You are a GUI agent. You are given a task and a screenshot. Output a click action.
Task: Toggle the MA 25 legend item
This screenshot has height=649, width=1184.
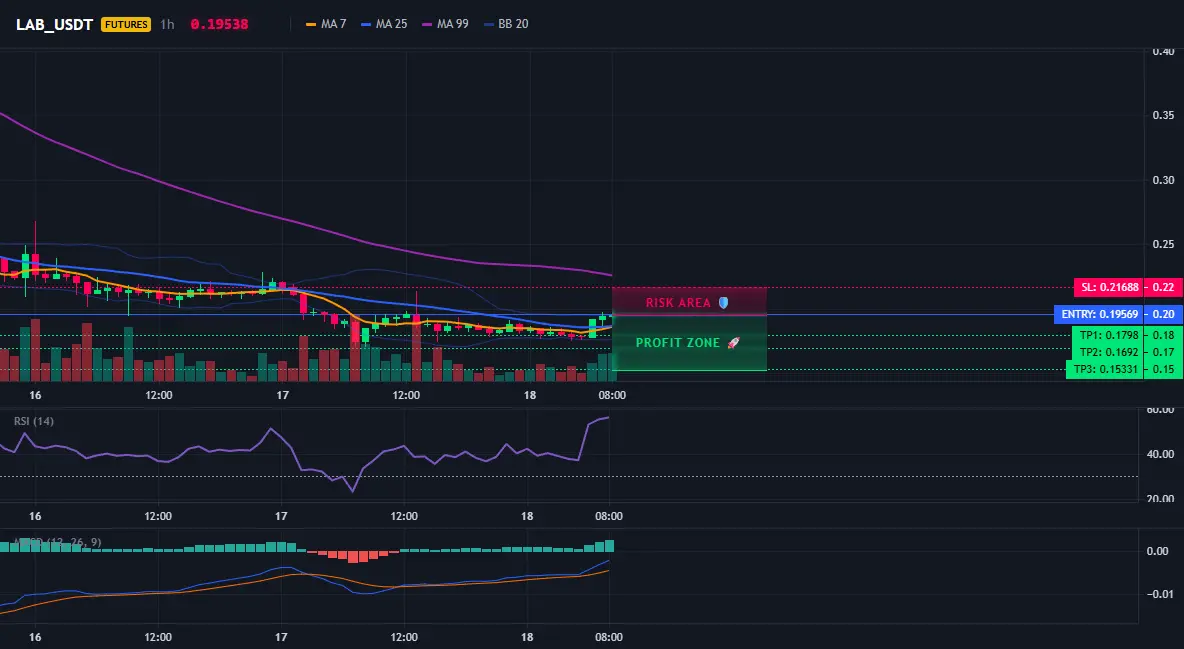point(384,24)
